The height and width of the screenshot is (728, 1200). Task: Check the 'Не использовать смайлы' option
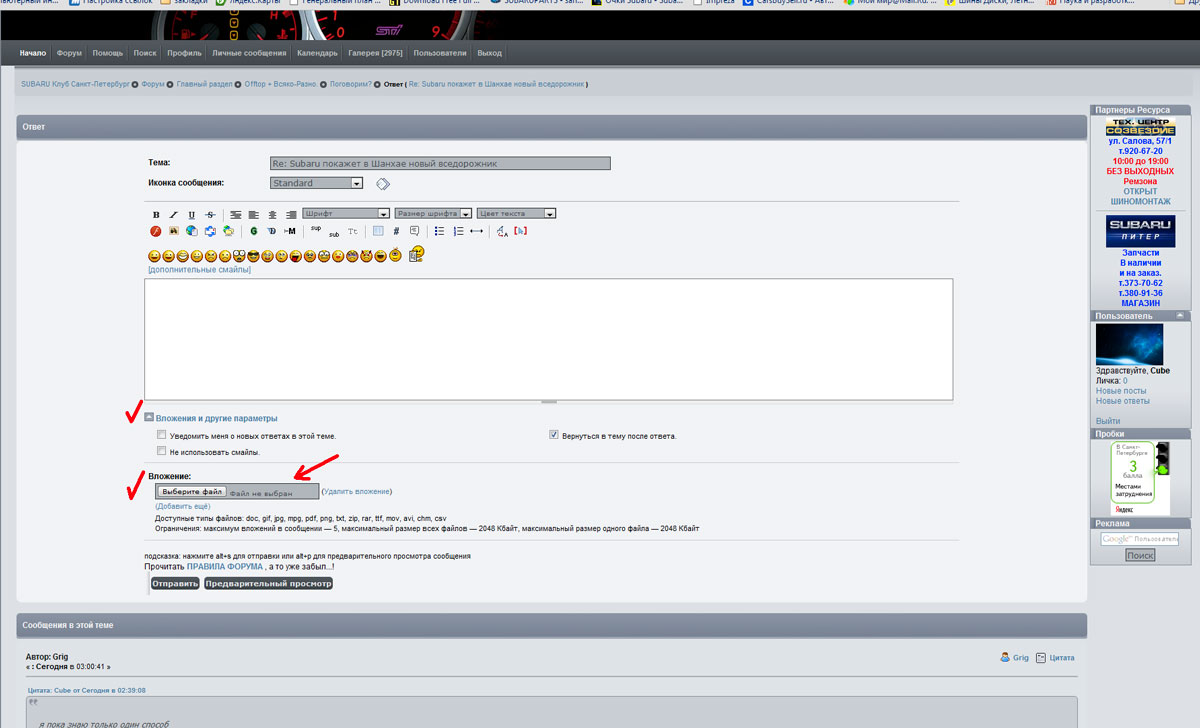161,452
